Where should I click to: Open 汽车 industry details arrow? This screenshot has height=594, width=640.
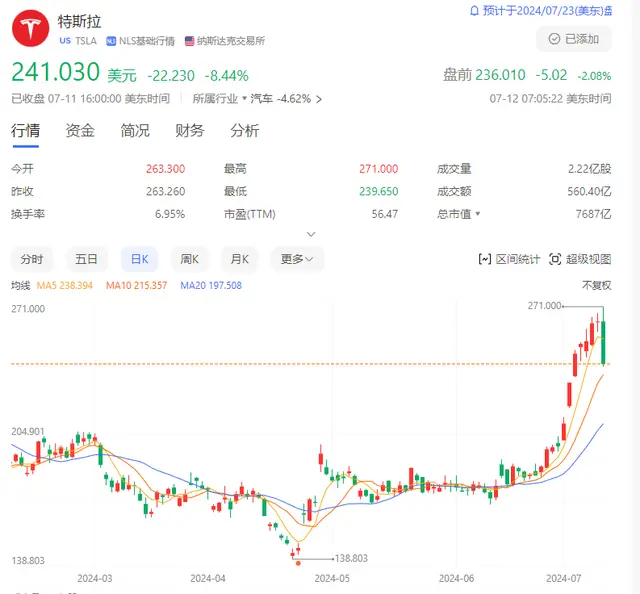point(319,99)
